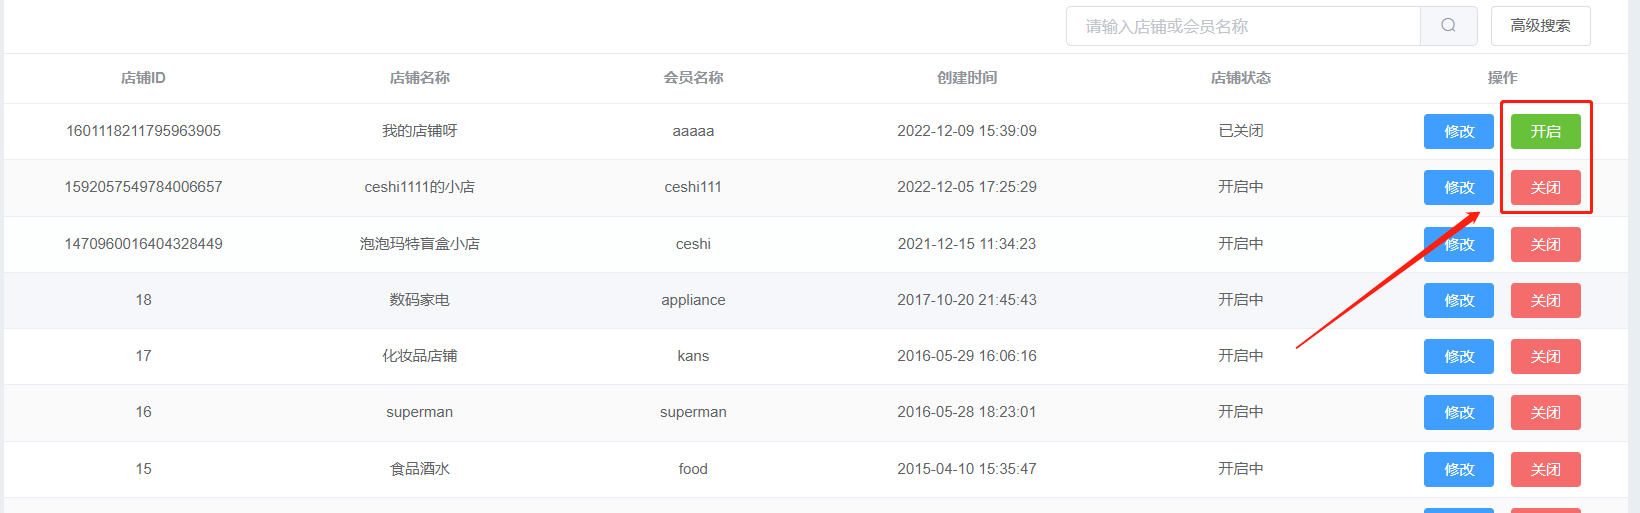Click the 创建时间 column header
This screenshot has height=513, width=1640.
967,78
